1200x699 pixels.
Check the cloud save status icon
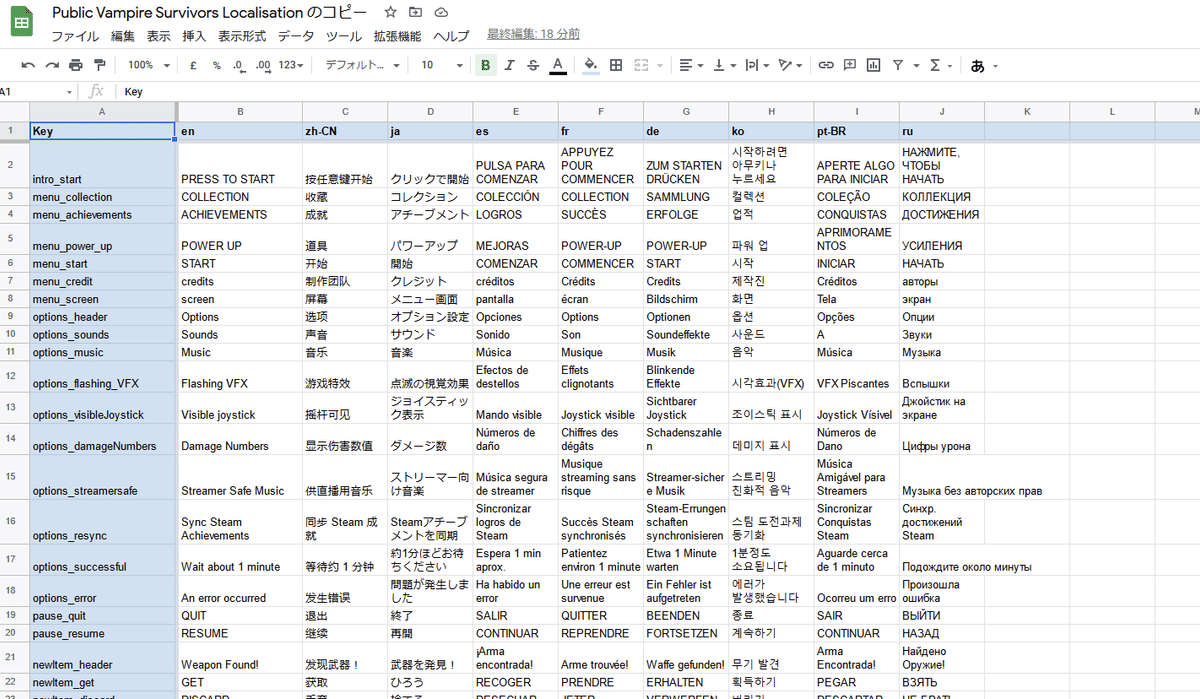click(441, 13)
